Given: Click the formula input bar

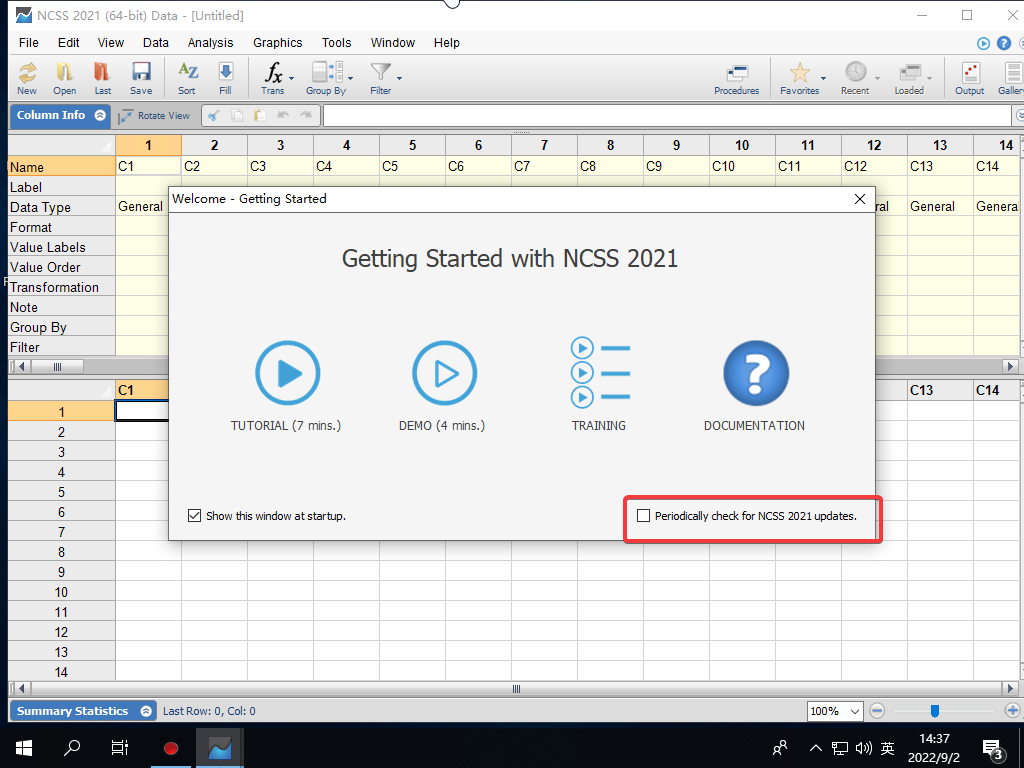Looking at the screenshot, I should [x=667, y=116].
